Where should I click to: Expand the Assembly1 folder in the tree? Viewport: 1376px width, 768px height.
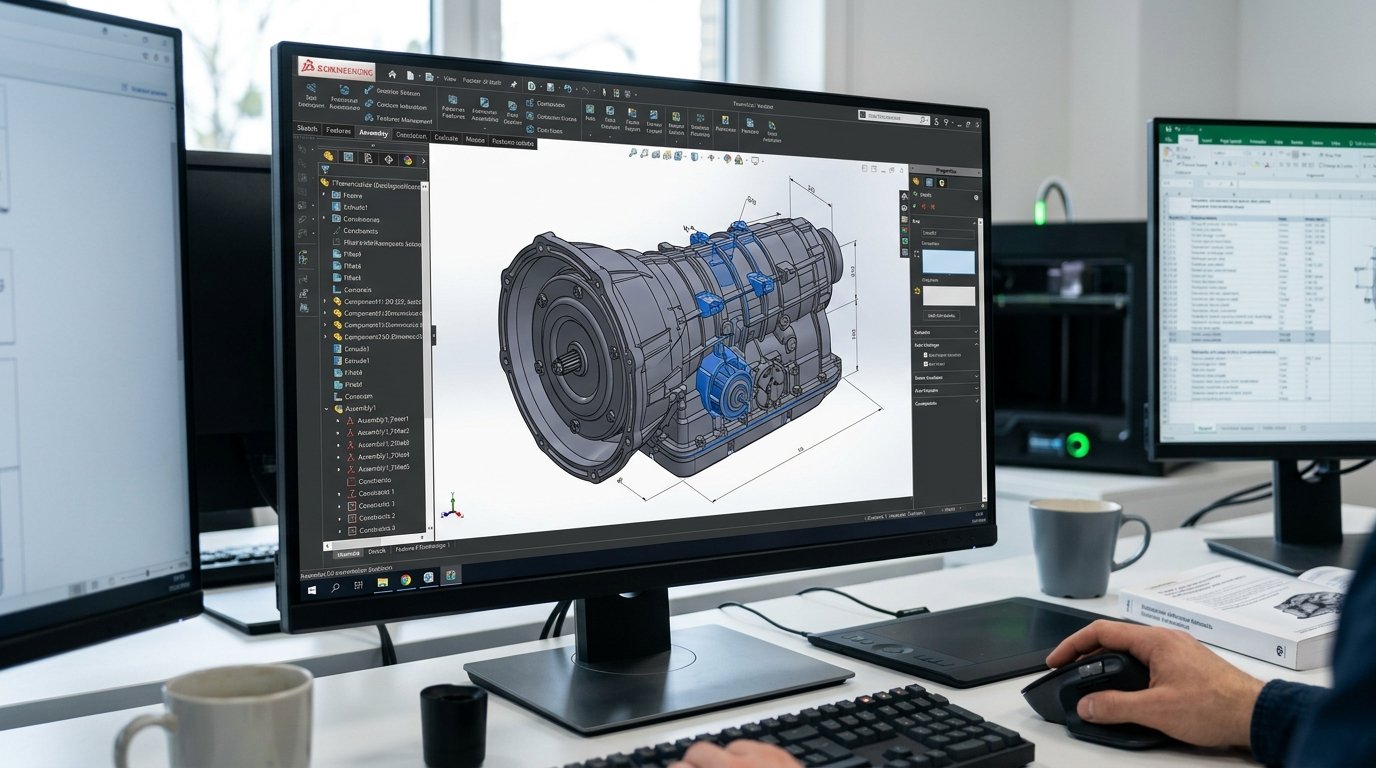(x=326, y=409)
